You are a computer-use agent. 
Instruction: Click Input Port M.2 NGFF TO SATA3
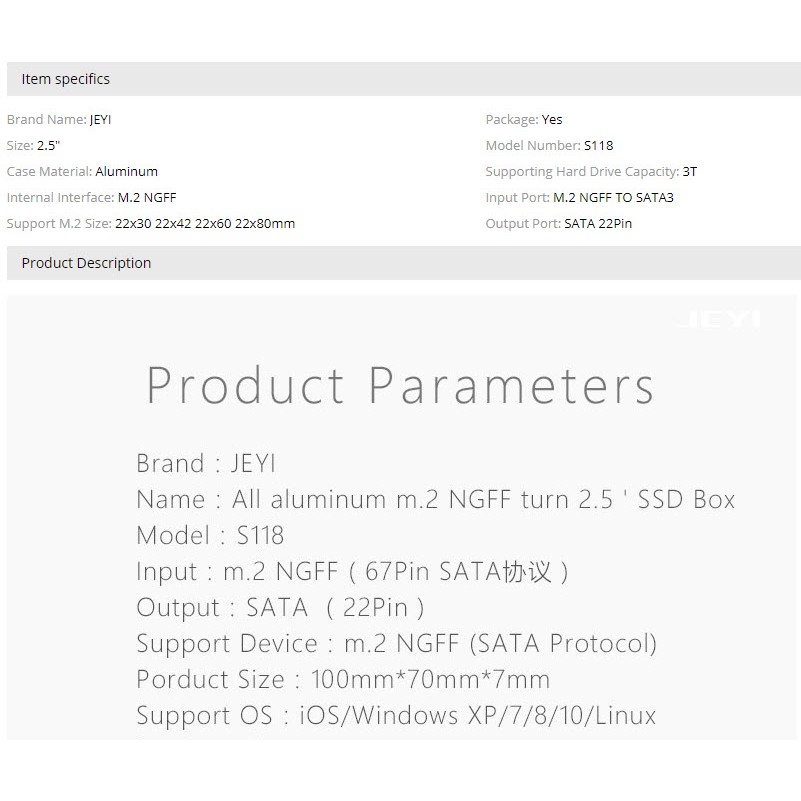(x=613, y=198)
